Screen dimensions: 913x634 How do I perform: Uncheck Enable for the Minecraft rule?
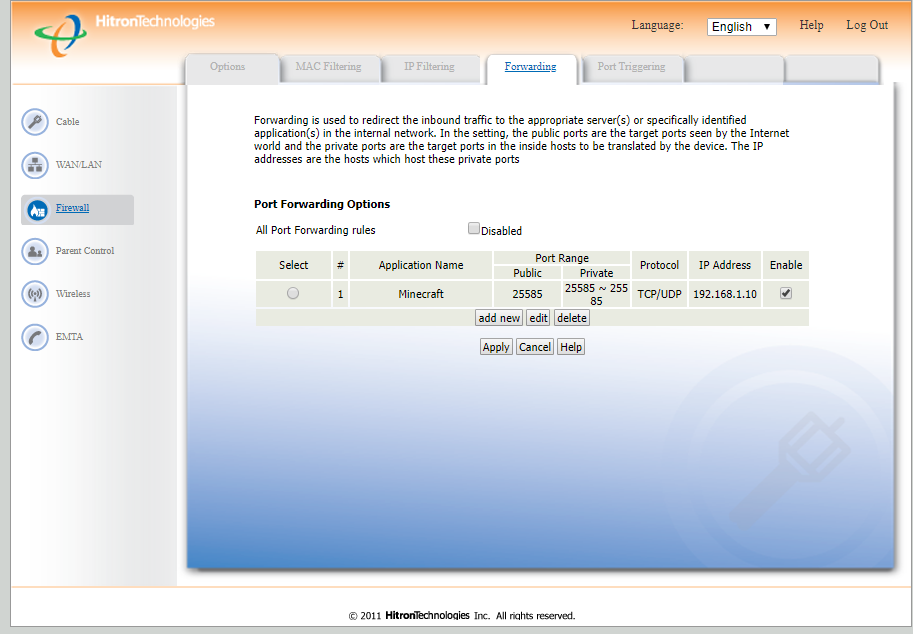tap(786, 293)
